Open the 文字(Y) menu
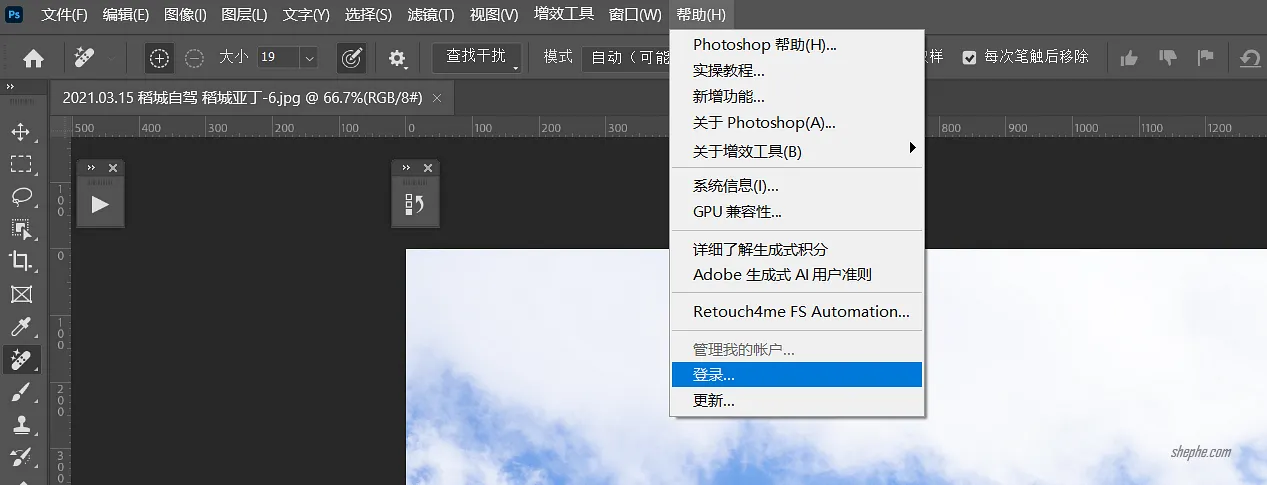This screenshot has width=1267, height=485. tap(306, 14)
